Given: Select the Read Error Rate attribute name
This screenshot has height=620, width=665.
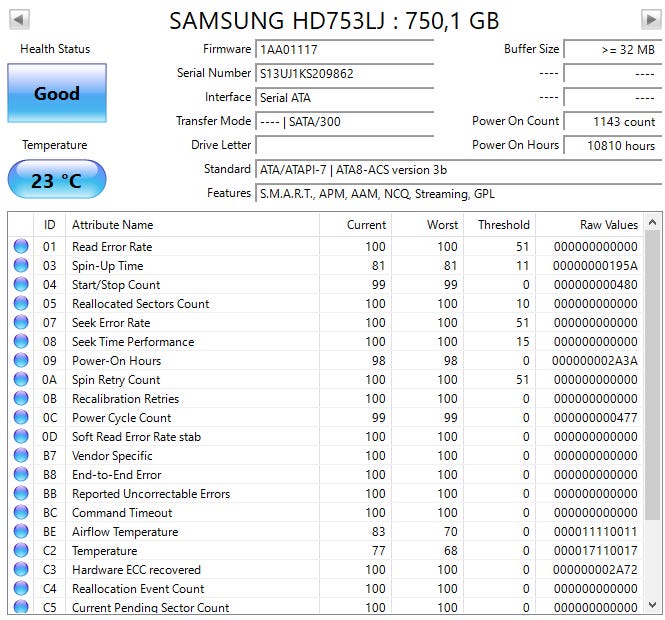Looking at the screenshot, I should pos(112,246).
